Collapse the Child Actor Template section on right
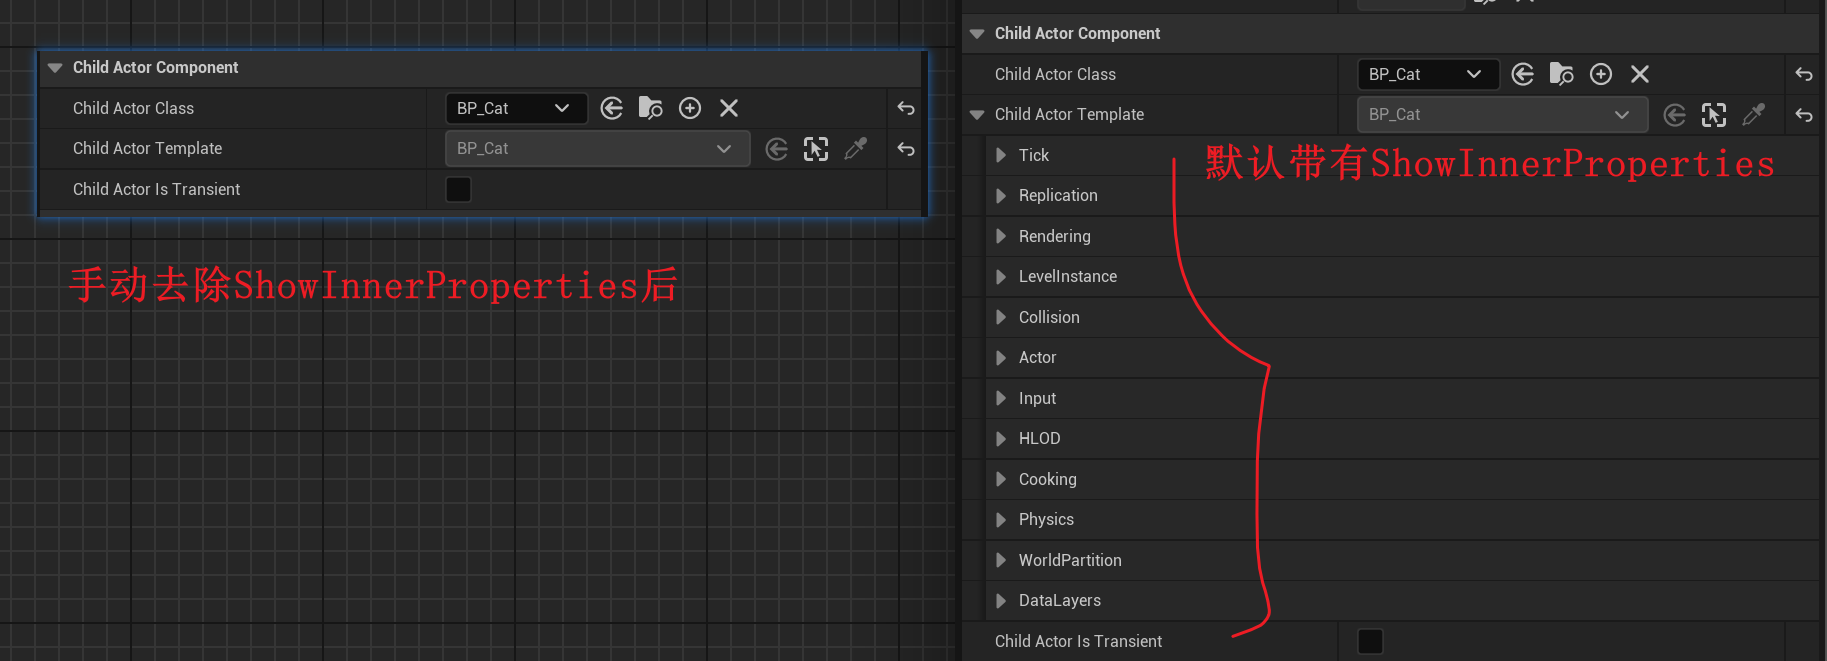 [x=977, y=115]
